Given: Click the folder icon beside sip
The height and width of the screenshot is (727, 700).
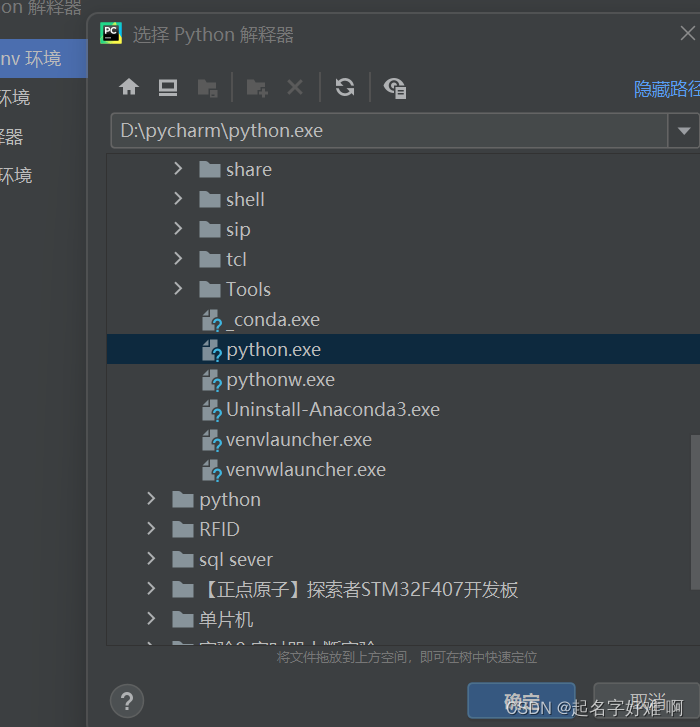Looking at the screenshot, I should point(210,230).
